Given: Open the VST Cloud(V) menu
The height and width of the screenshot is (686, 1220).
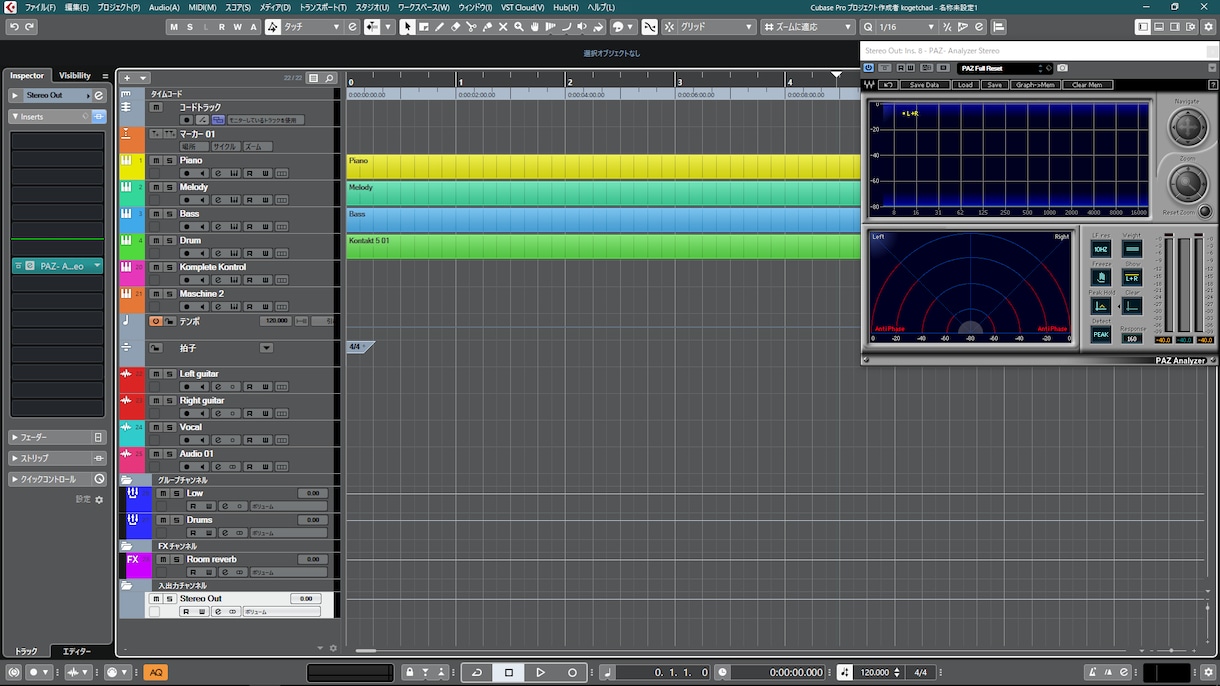Looking at the screenshot, I should pyautogui.click(x=523, y=7).
